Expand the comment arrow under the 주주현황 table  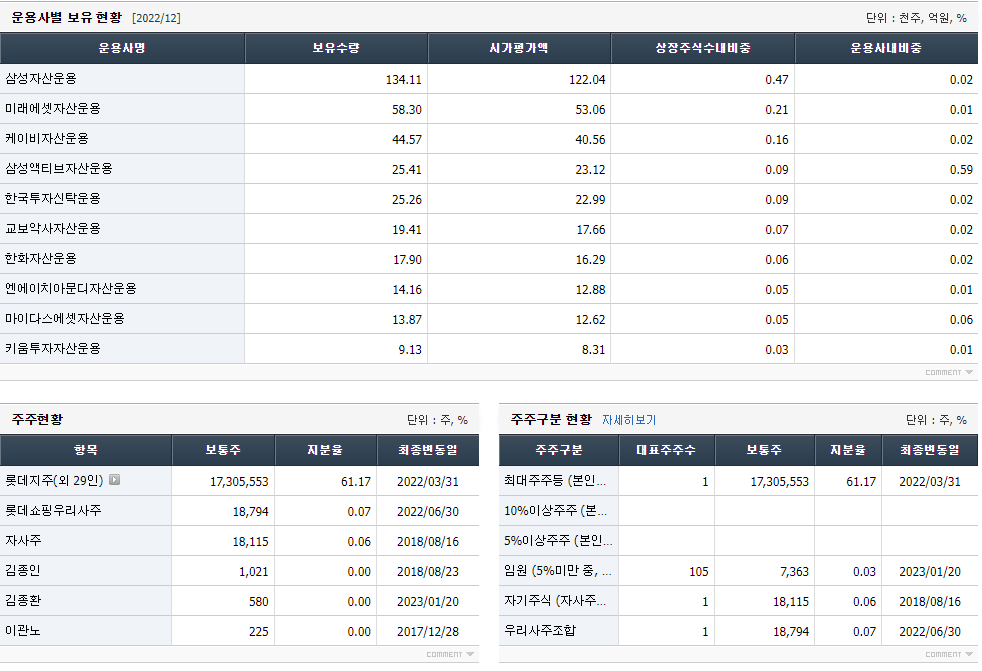coord(470,654)
